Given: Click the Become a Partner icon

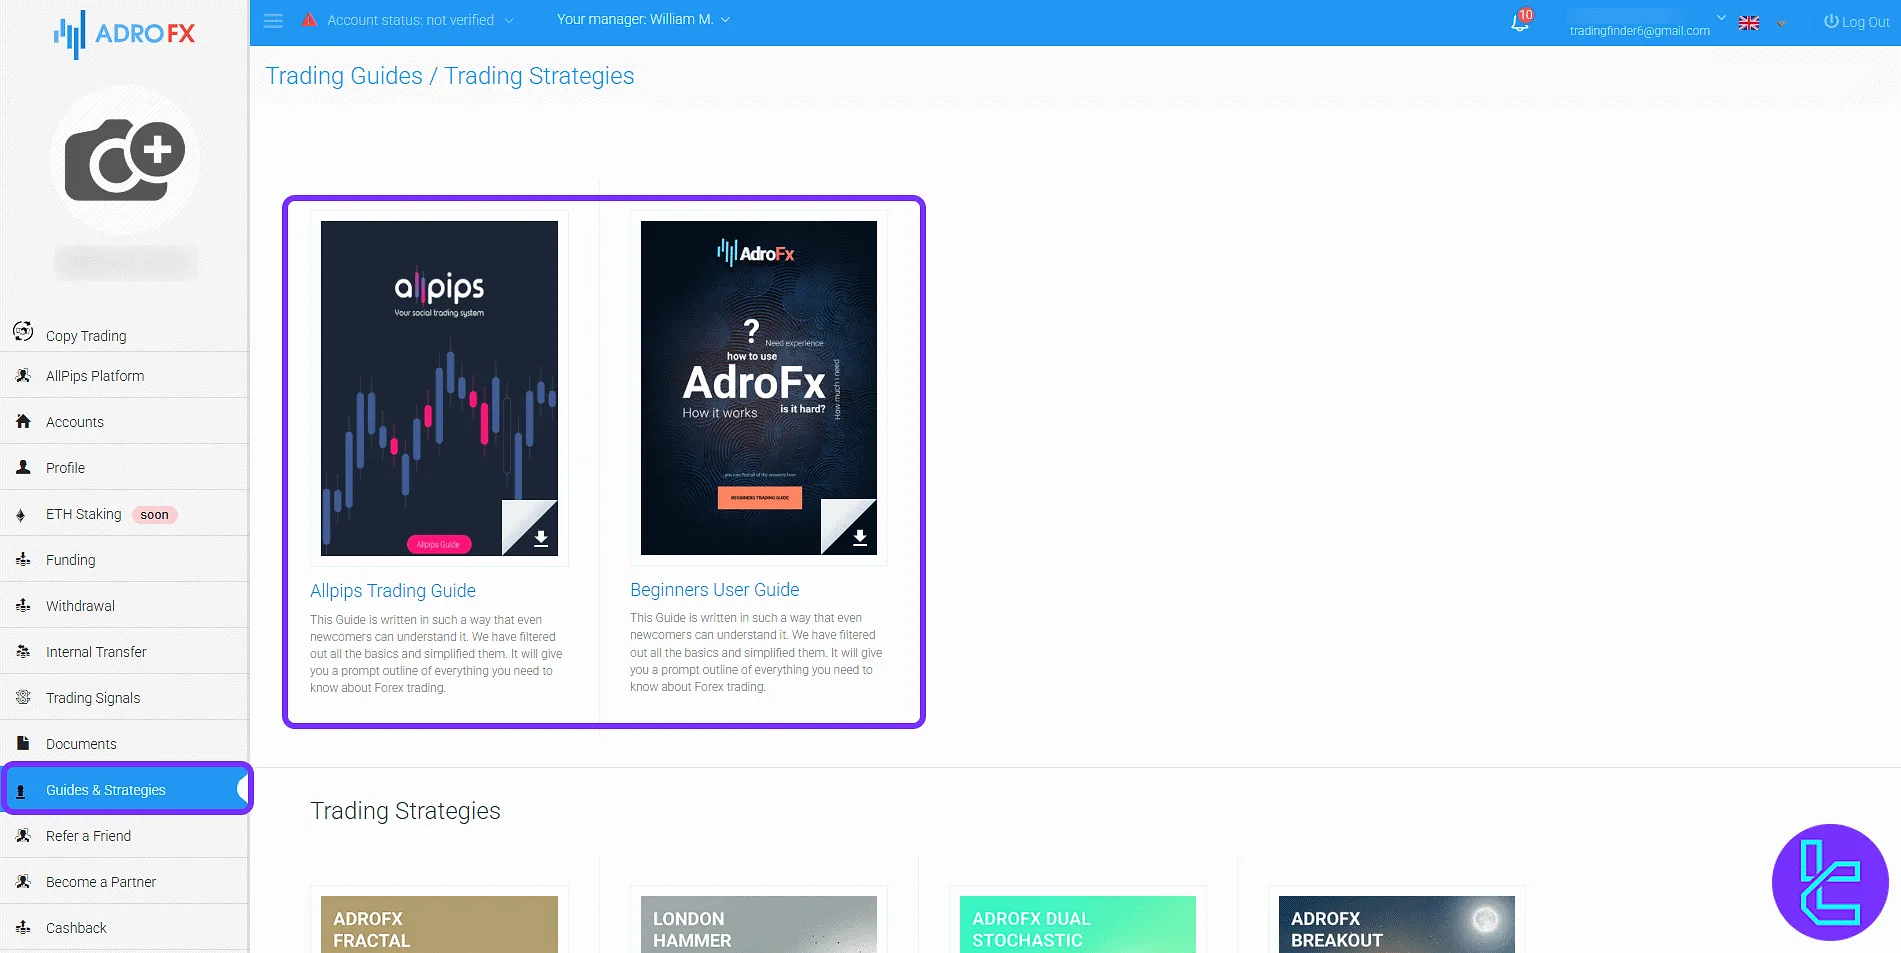Looking at the screenshot, I should [x=23, y=881].
